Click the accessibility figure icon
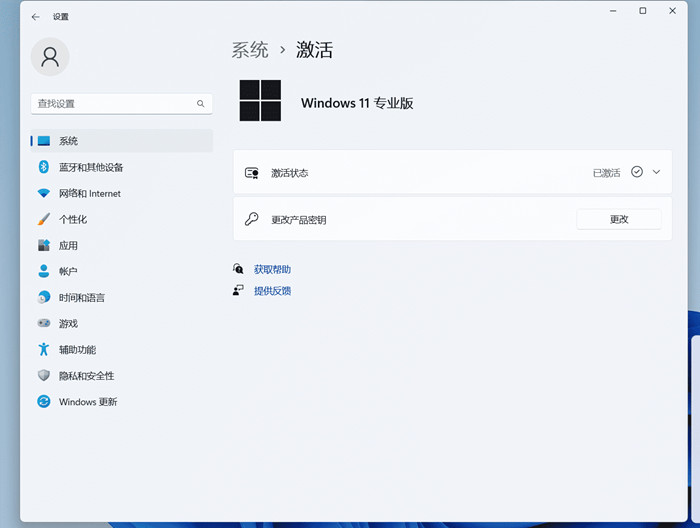This screenshot has height=528, width=700. click(x=44, y=349)
